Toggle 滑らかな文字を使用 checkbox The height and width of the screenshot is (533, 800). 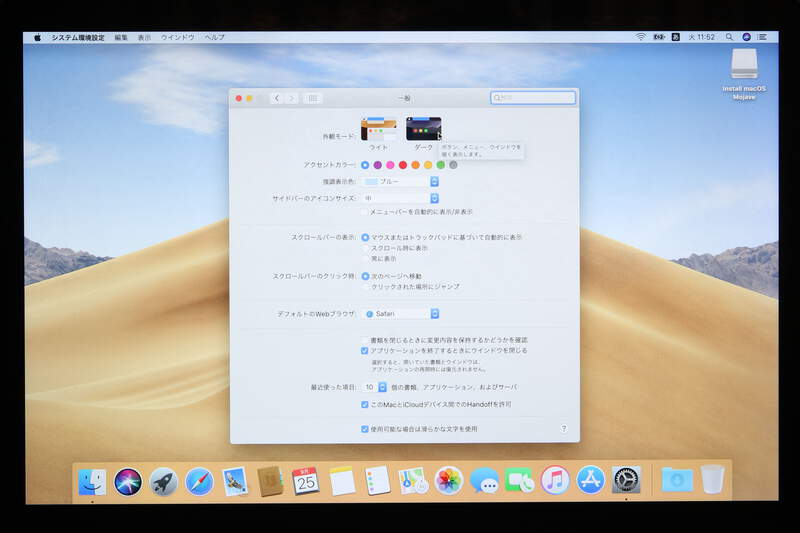pyautogui.click(x=365, y=429)
